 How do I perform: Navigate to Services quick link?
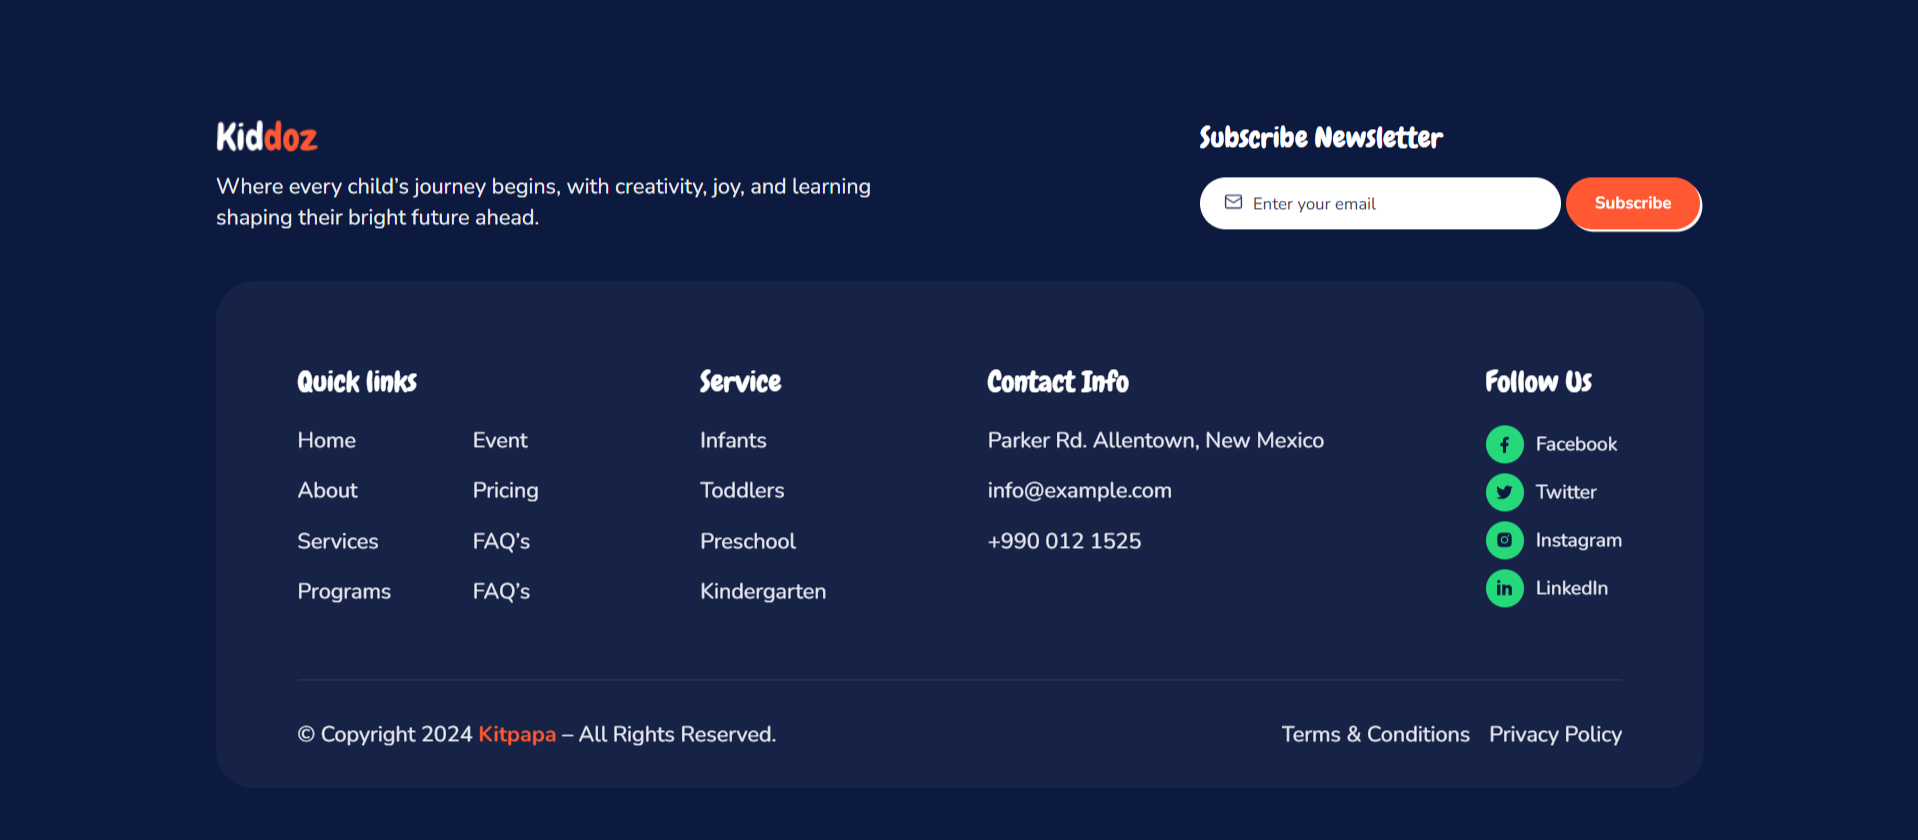click(x=338, y=541)
